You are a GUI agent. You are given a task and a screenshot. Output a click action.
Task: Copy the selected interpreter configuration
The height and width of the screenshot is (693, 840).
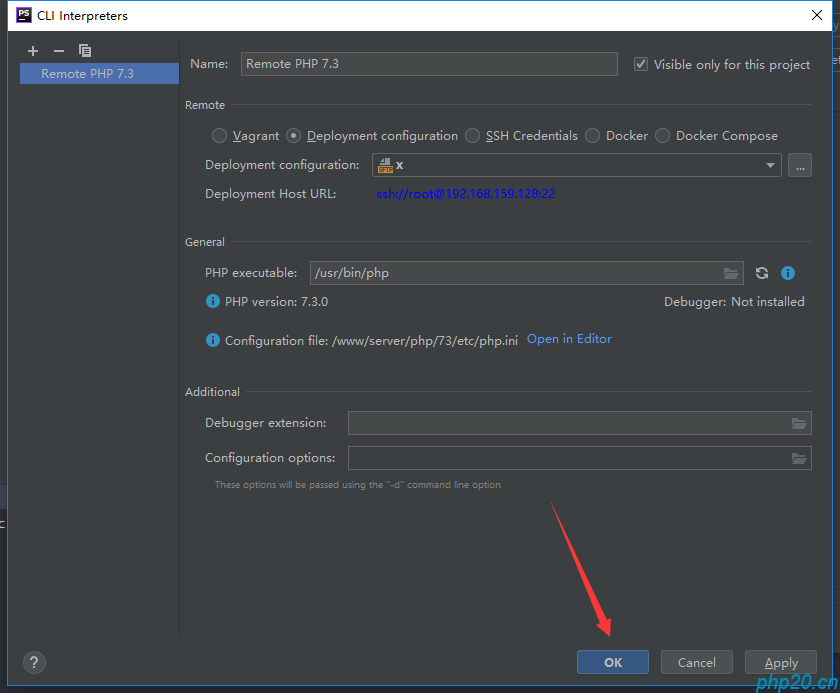coord(85,51)
